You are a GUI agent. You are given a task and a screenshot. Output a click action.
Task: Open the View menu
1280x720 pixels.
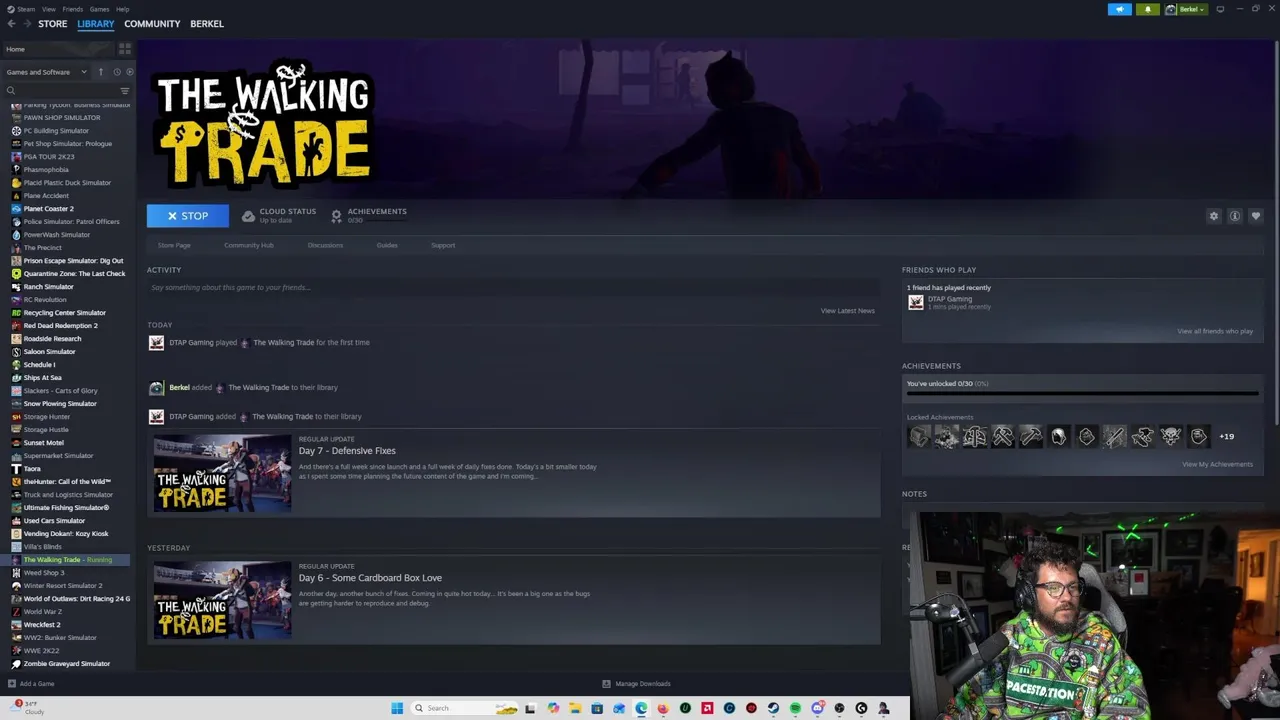48,9
